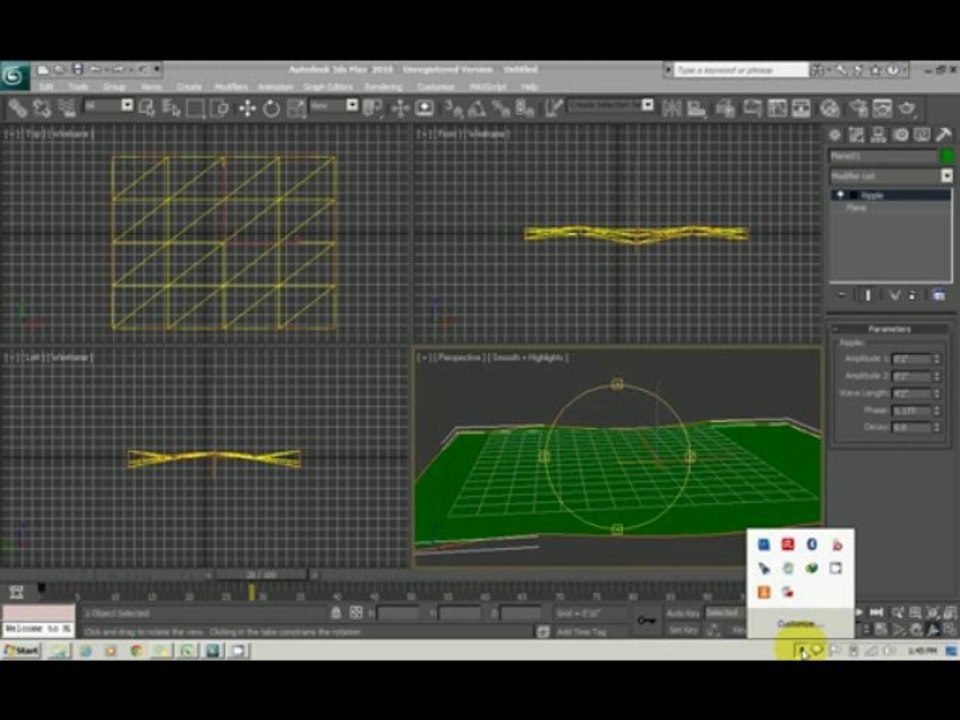This screenshot has height=720, width=960.
Task: Click Make Unique below modifier stack
Action: tap(894, 295)
